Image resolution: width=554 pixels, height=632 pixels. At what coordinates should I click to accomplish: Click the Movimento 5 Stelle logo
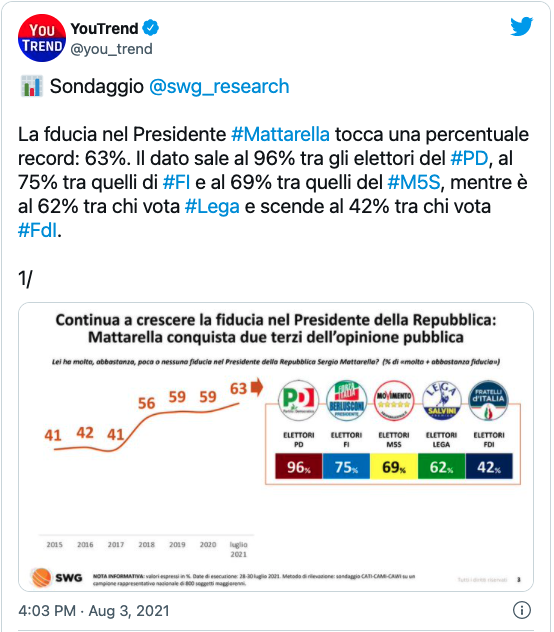coord(394,400)
